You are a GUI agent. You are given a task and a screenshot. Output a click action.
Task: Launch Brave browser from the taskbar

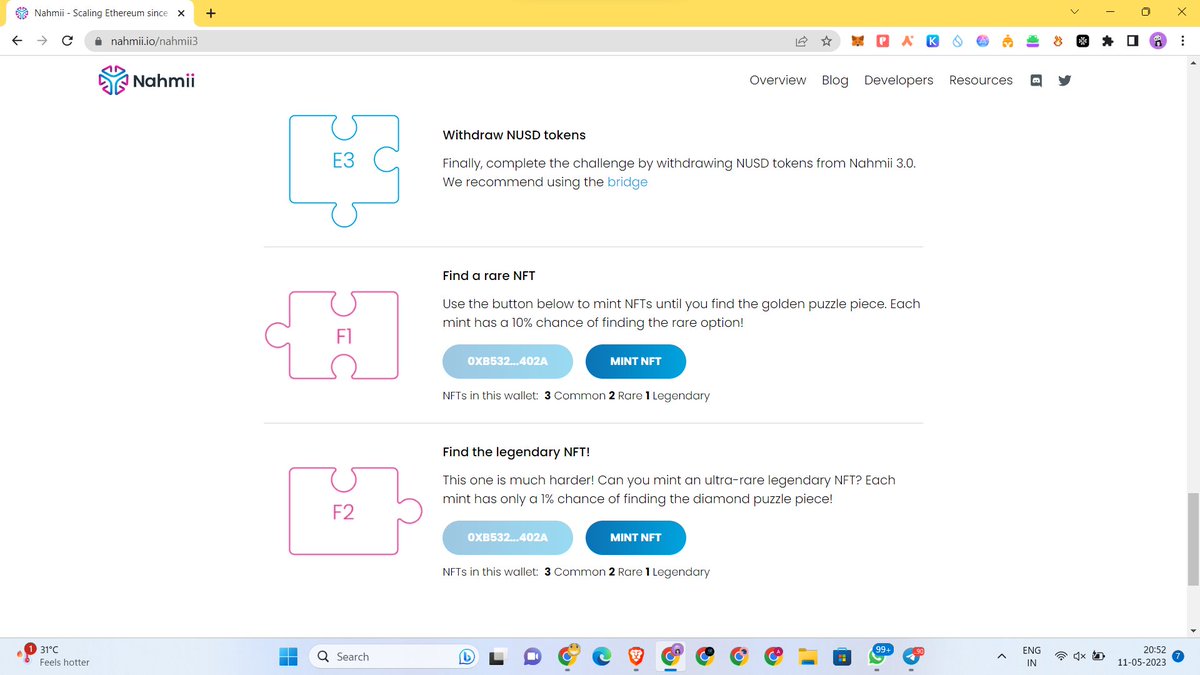(x=636, y=656)
